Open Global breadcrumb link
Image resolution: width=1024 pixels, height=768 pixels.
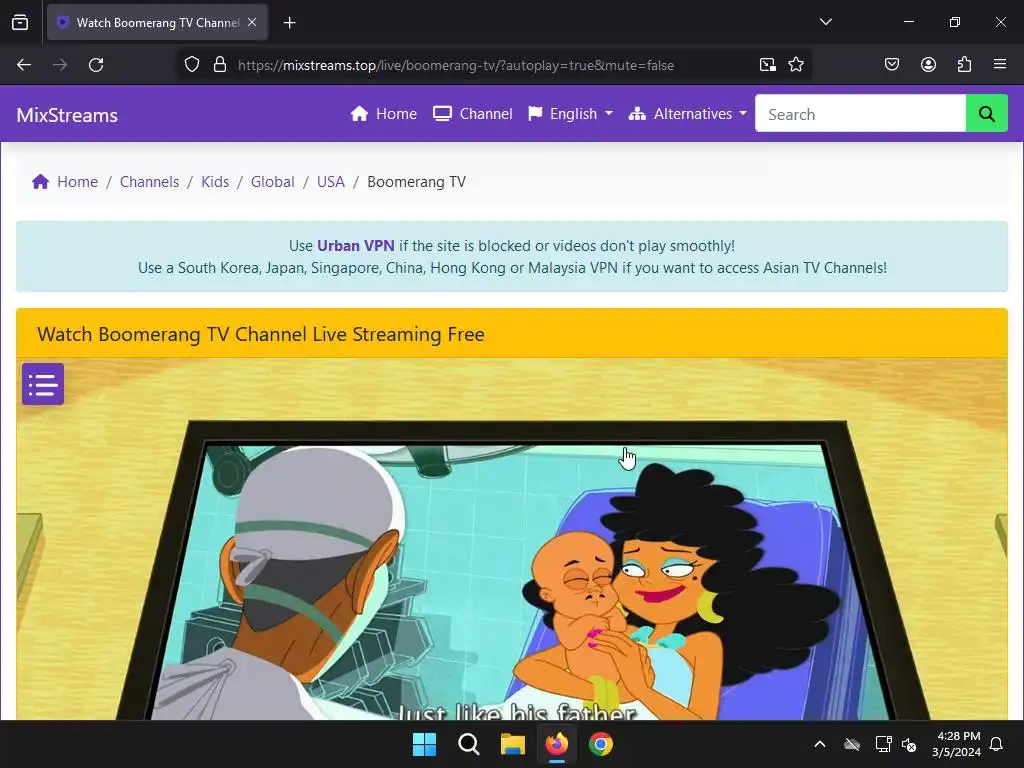click(x=272, y=182)
